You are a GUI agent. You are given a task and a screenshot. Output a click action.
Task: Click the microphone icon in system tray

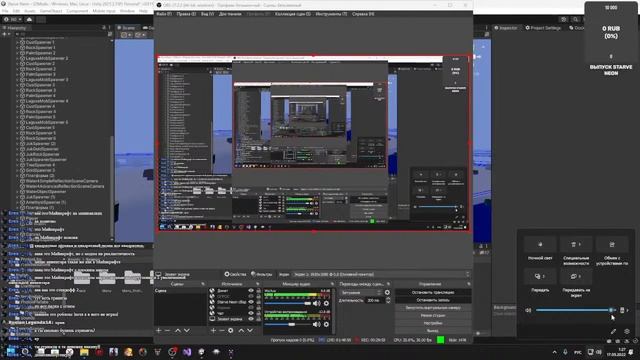click(565, 352)
